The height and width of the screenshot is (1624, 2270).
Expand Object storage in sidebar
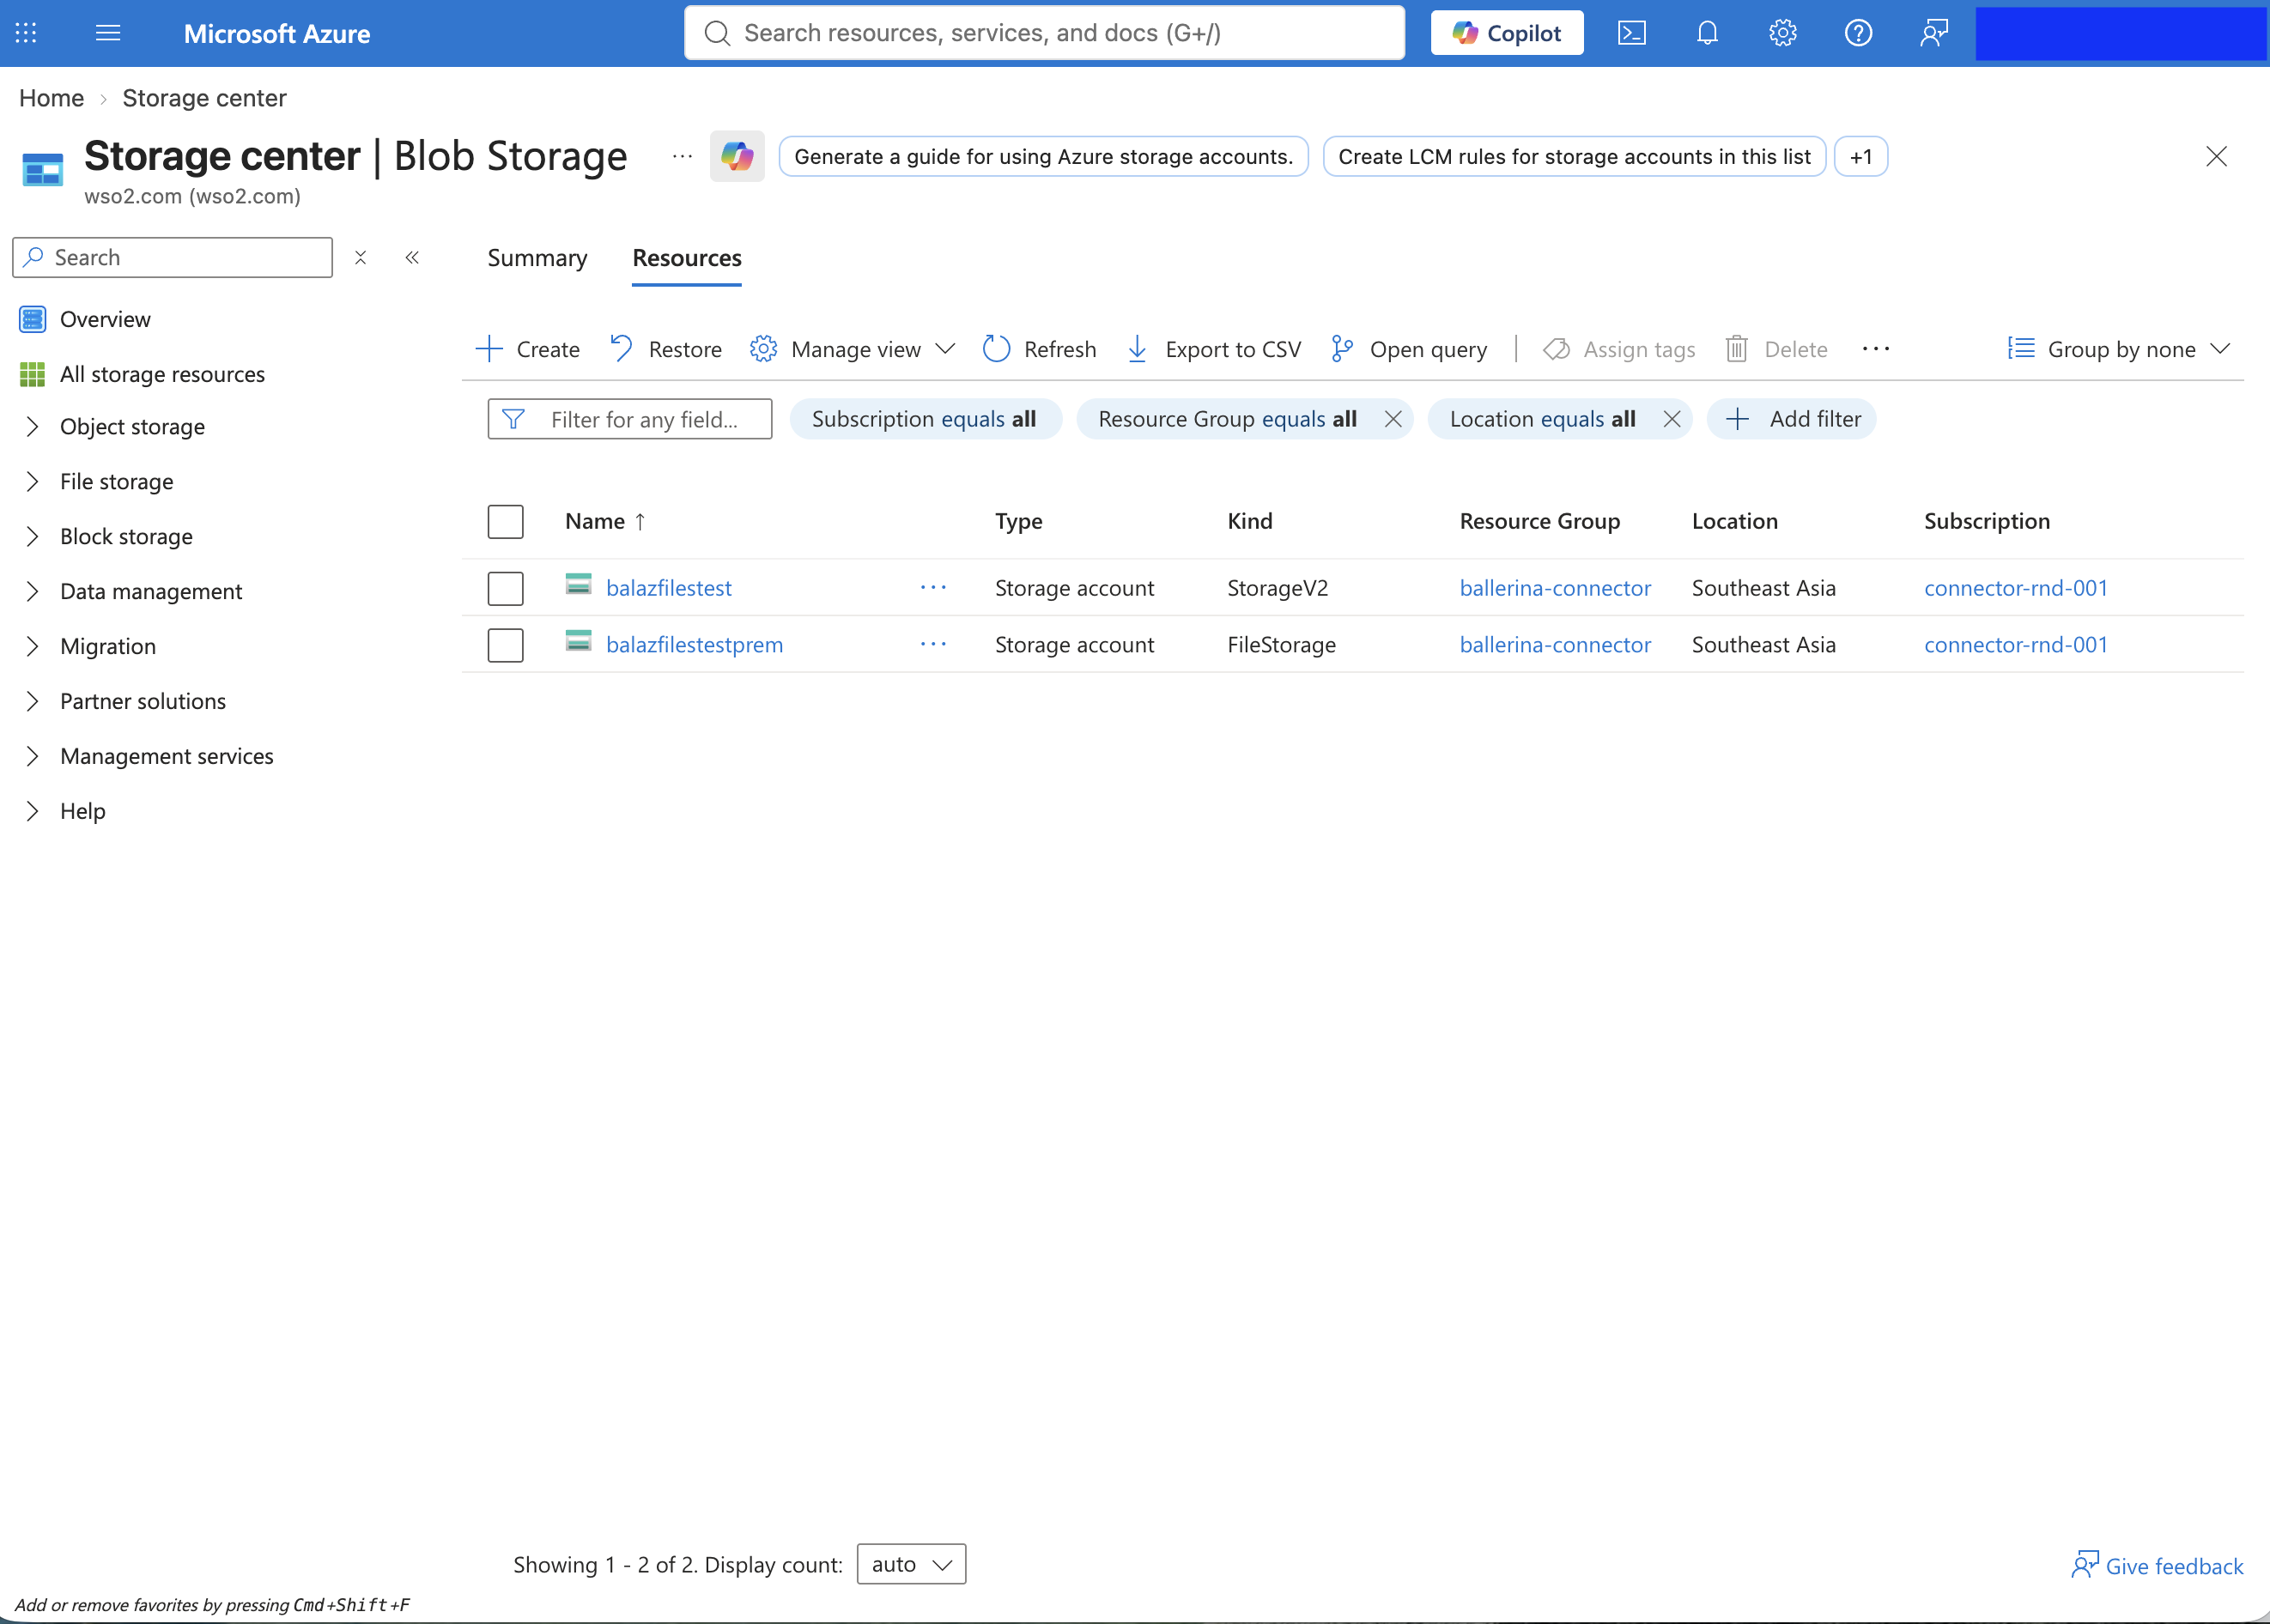(x=32, y=427)
